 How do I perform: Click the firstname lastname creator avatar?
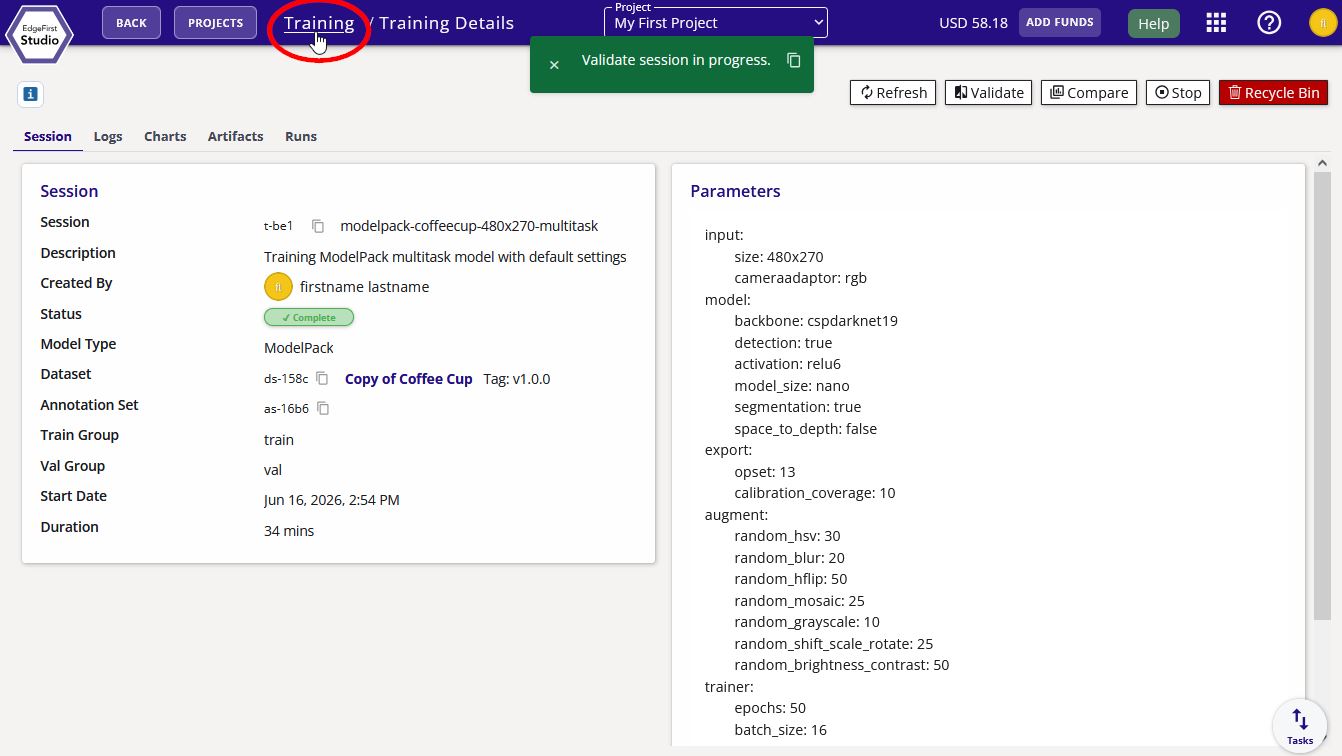pyautogui.click(x=278, y=286)
